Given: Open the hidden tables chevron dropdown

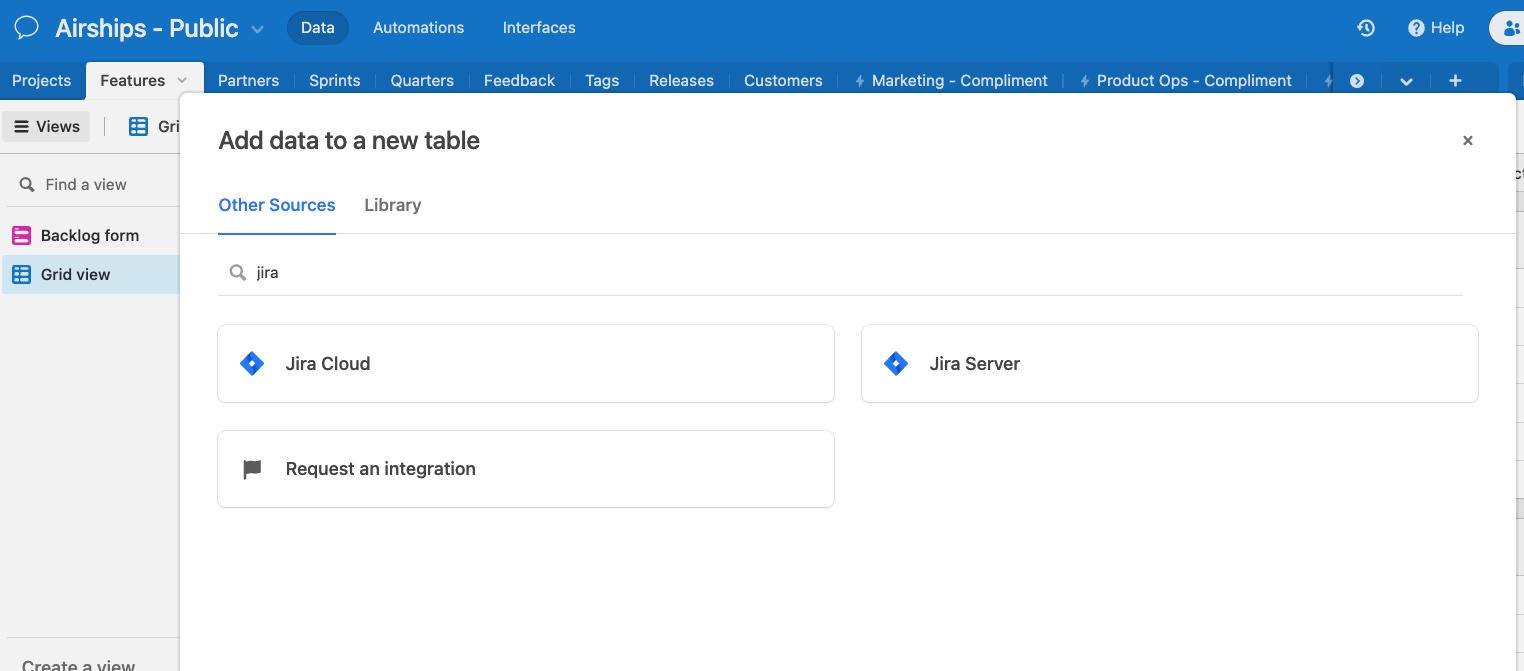Looking at the screenshot, I should point(1406,80).
